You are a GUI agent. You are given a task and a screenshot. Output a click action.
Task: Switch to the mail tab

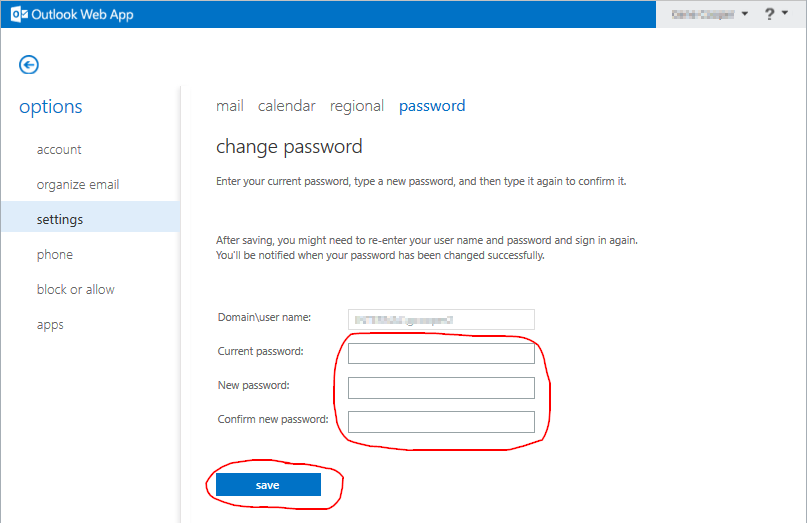[x=230, y=106]
